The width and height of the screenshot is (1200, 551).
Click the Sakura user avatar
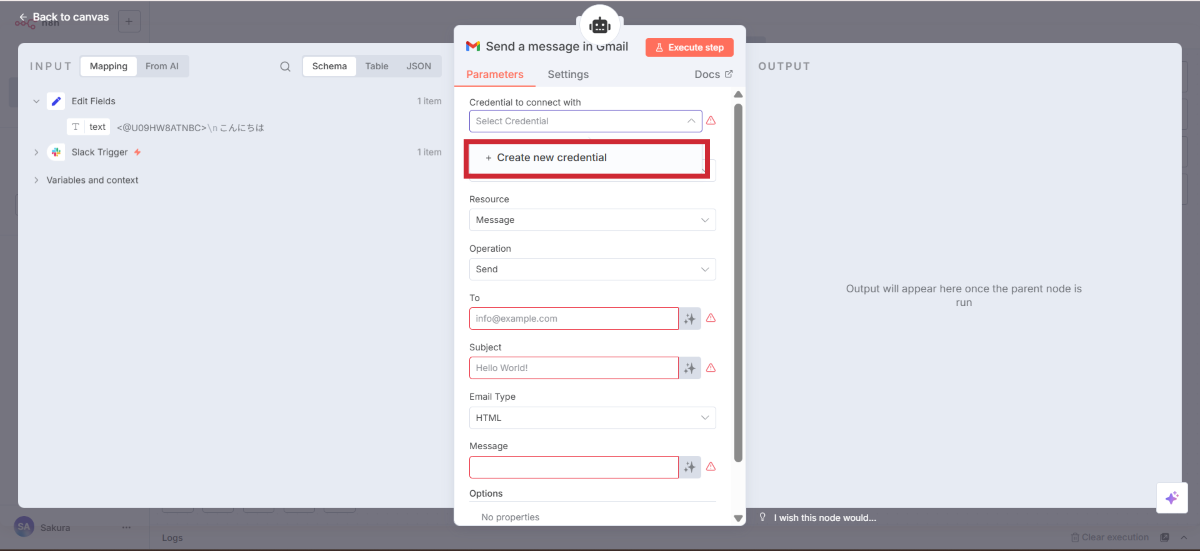click(x=23, y=526)
